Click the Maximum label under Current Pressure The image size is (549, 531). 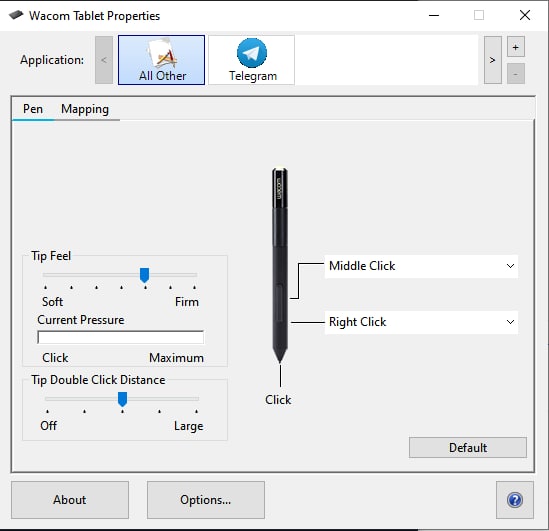coord(176,358)
